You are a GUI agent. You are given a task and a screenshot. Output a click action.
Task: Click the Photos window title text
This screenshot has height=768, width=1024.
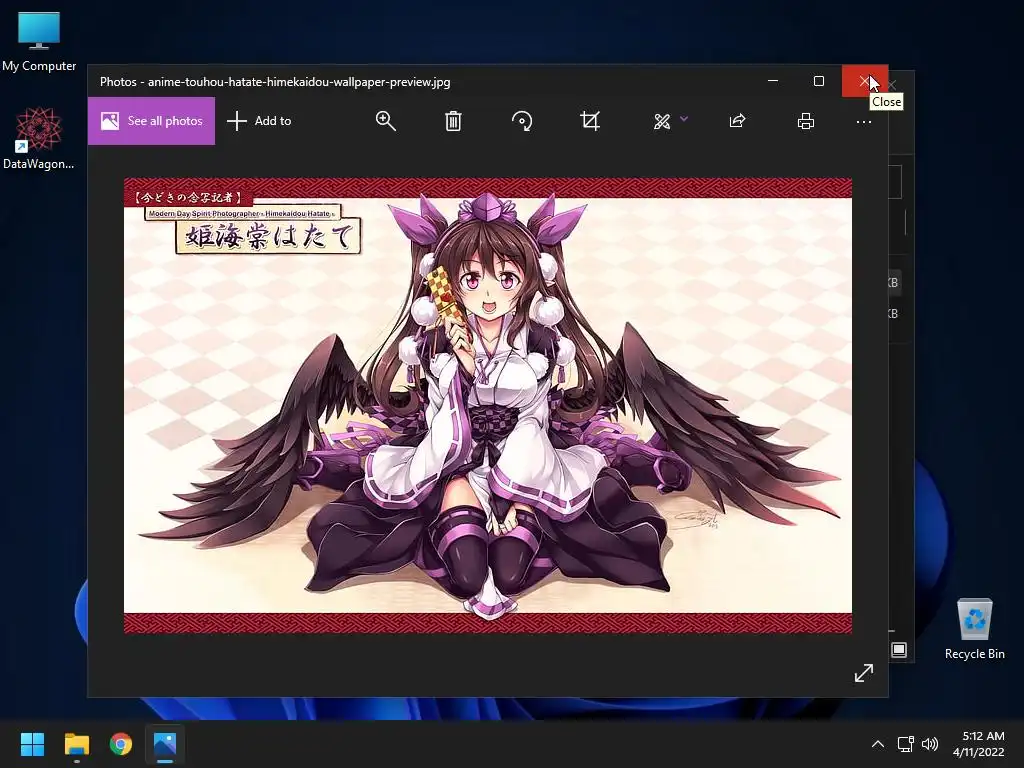tap(275, 82)
